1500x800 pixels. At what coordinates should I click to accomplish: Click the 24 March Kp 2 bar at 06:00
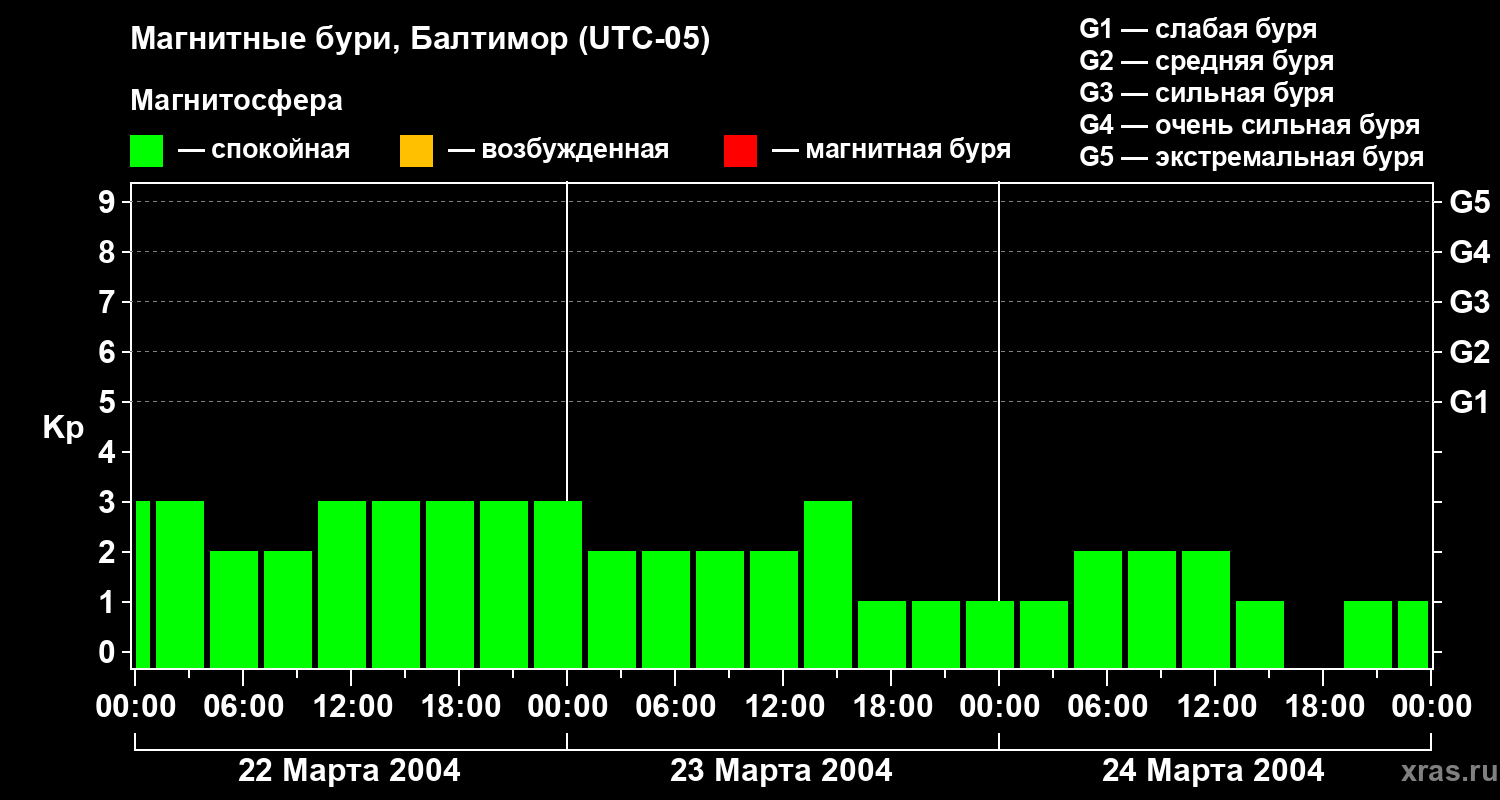click(1098, 609)
